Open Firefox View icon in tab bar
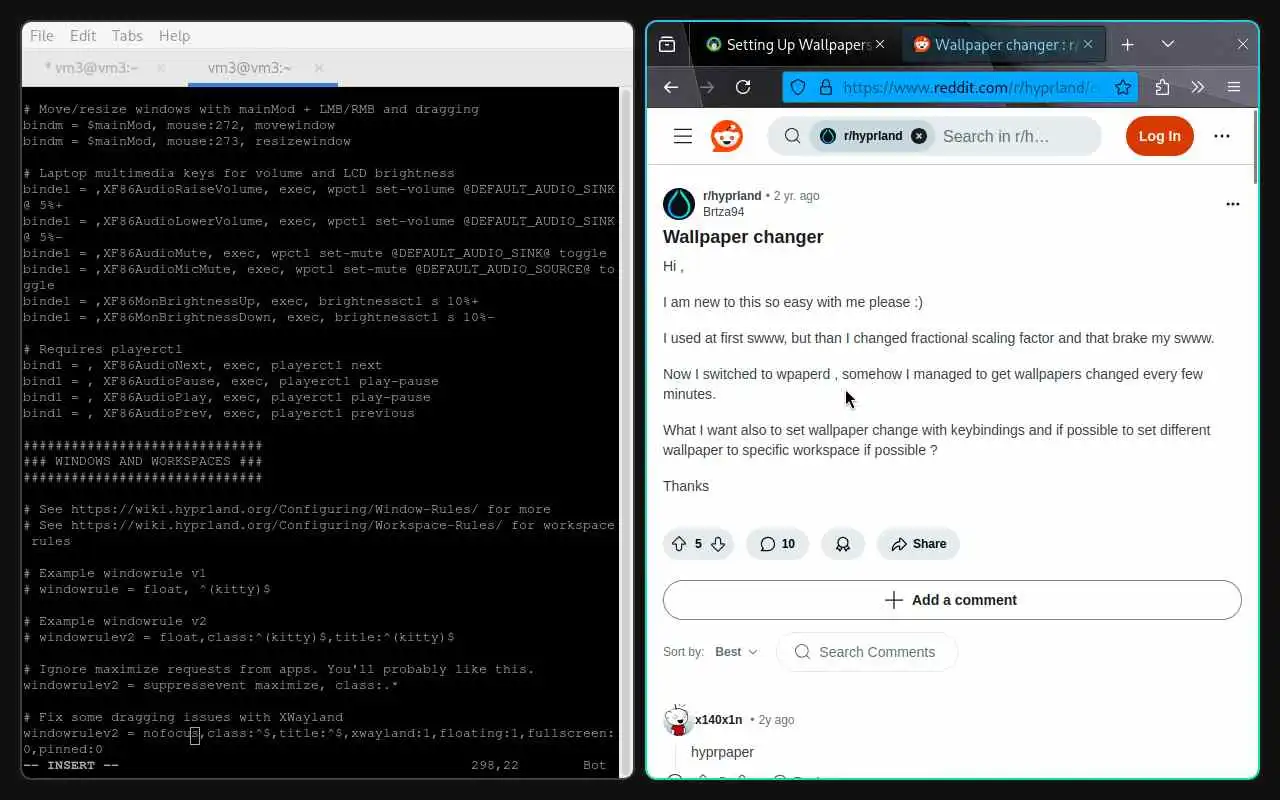 pos(667,44)
